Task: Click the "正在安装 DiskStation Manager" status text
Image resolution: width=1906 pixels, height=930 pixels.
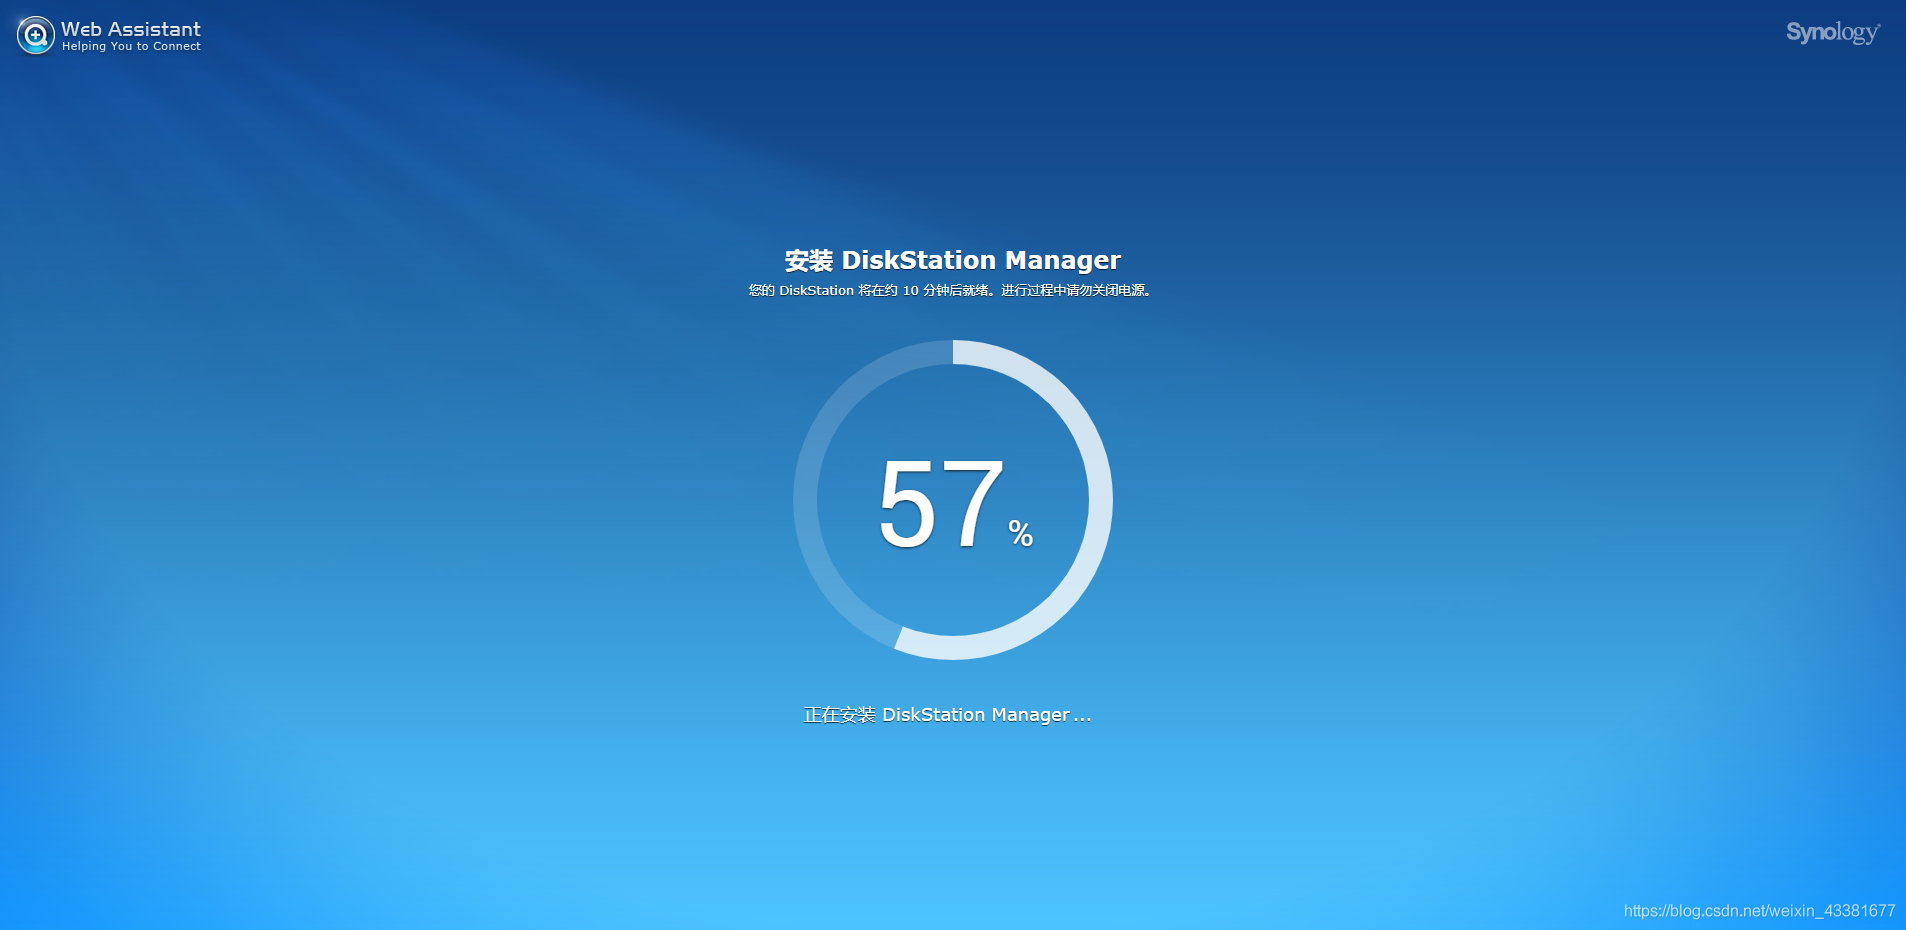Action: [936, 715]
